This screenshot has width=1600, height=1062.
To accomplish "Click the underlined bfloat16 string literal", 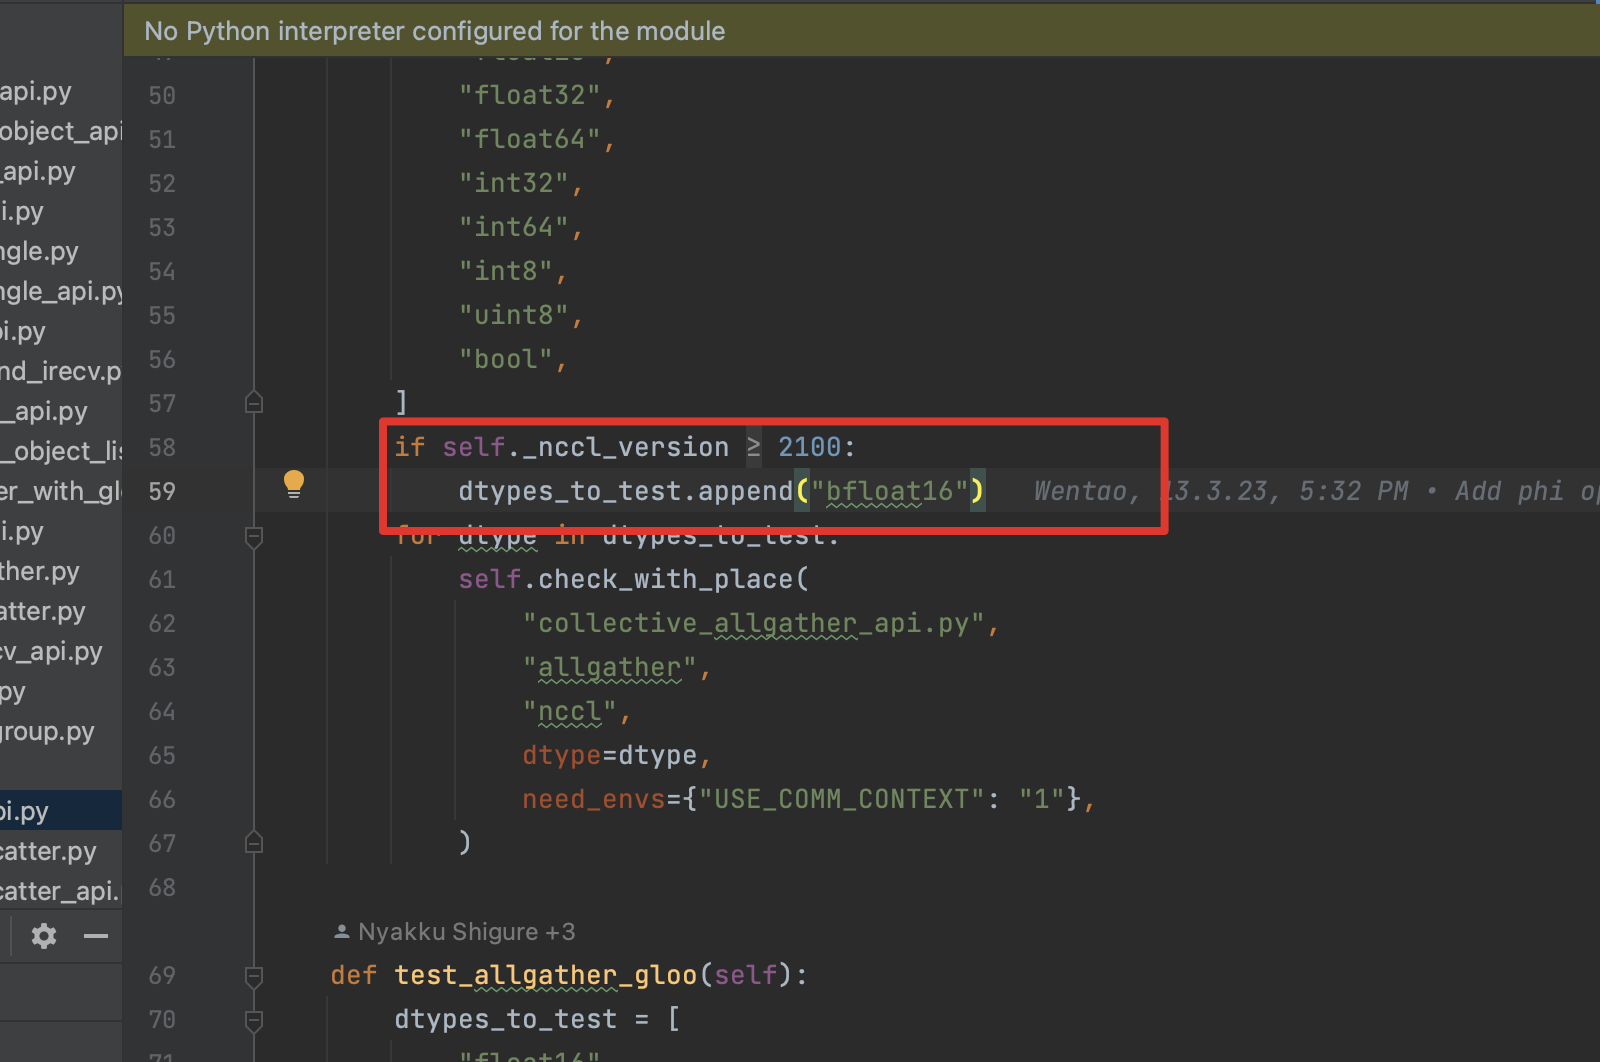I will point(889,491).
